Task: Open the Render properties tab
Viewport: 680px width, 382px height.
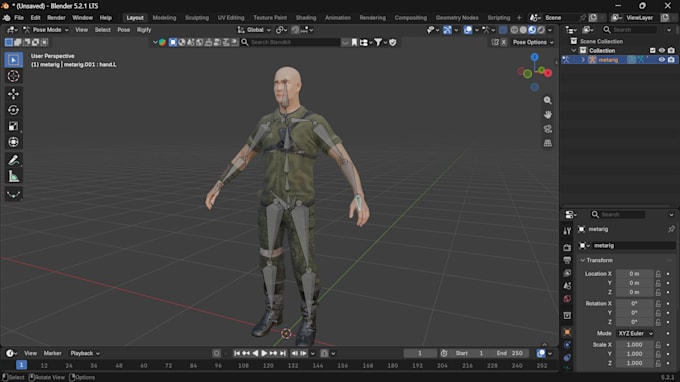Action: (x=567, y=248)
